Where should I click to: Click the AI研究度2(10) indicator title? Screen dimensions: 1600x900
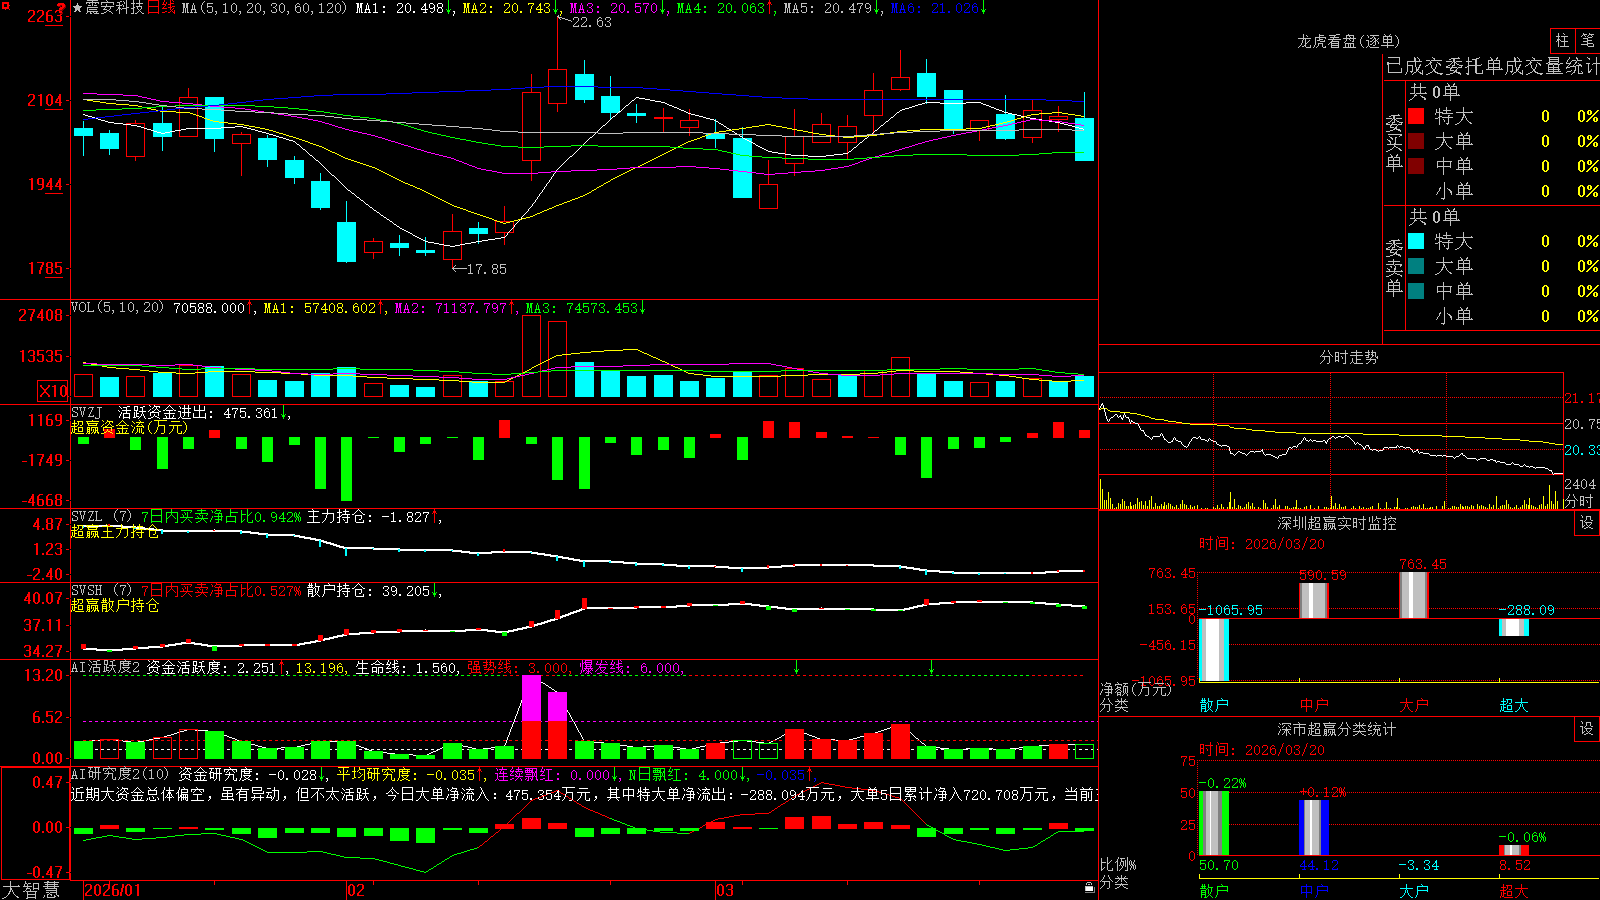[120, 774]
